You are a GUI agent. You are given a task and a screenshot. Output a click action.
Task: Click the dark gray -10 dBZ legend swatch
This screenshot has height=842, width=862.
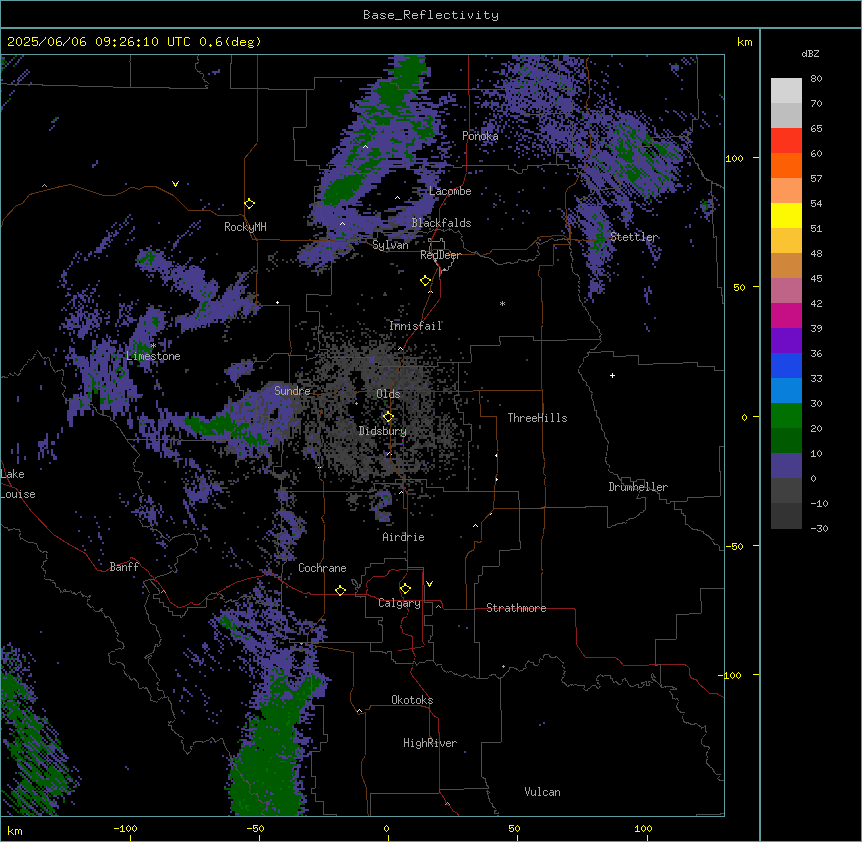click(x=786, y=516)
